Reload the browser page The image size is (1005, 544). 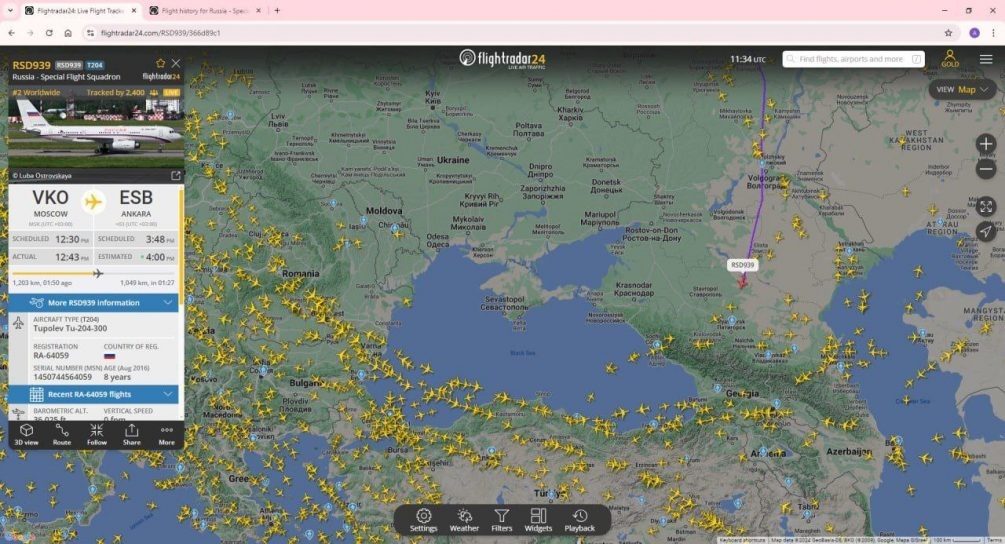tap(49, 33)
